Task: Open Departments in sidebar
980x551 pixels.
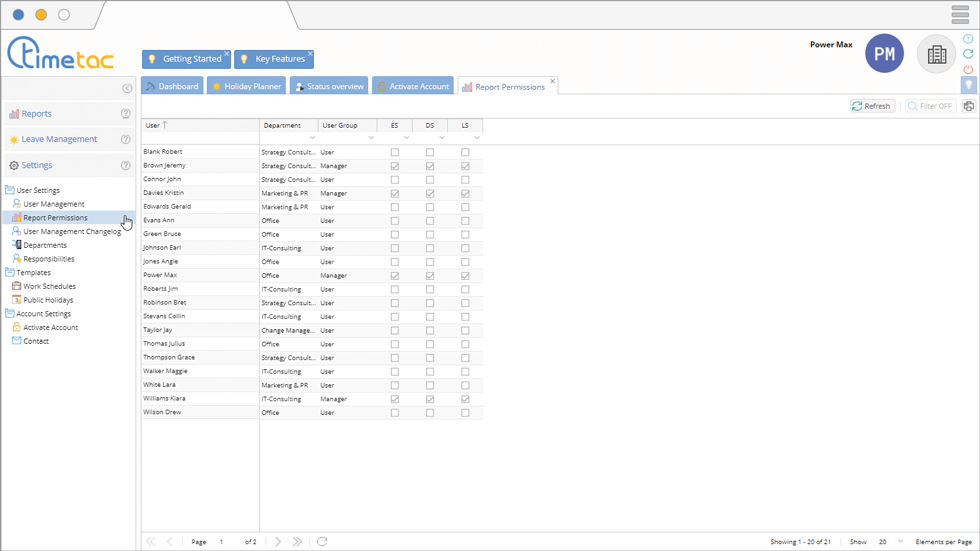Action: click(x=45, y=246)
